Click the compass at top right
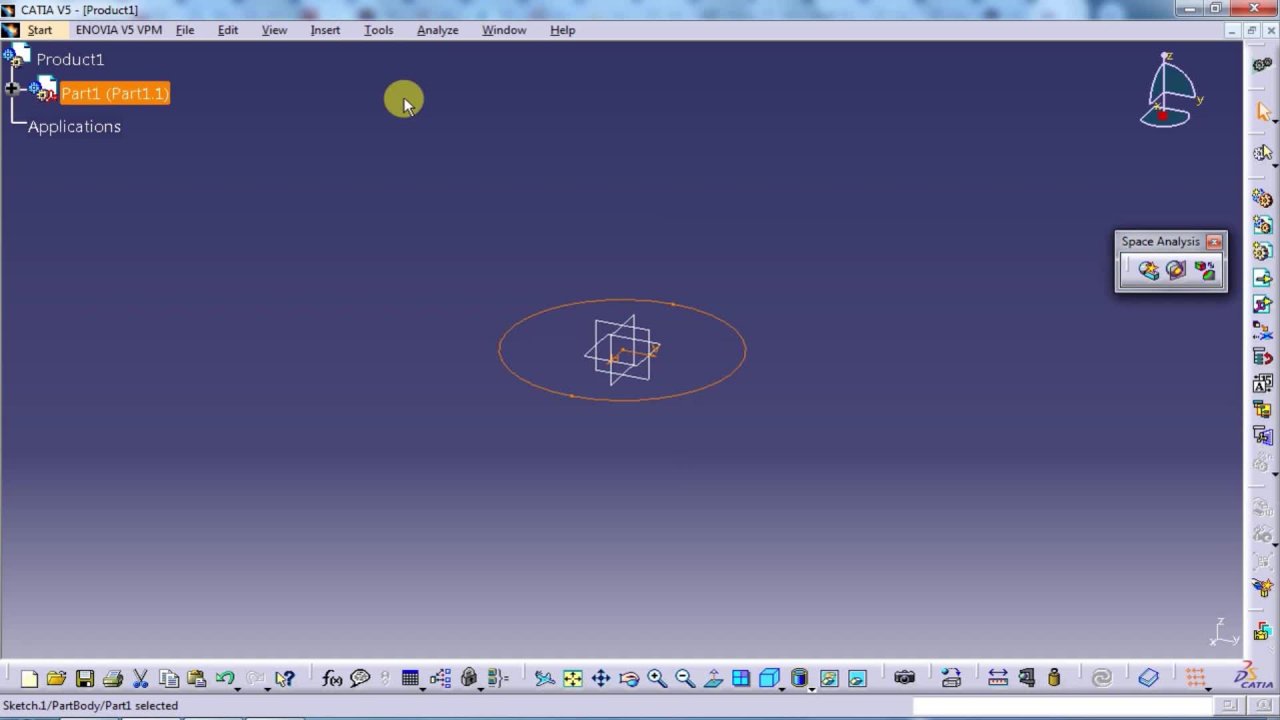Viewport: 1280px width, 720px height. (x=1170, y=90)
